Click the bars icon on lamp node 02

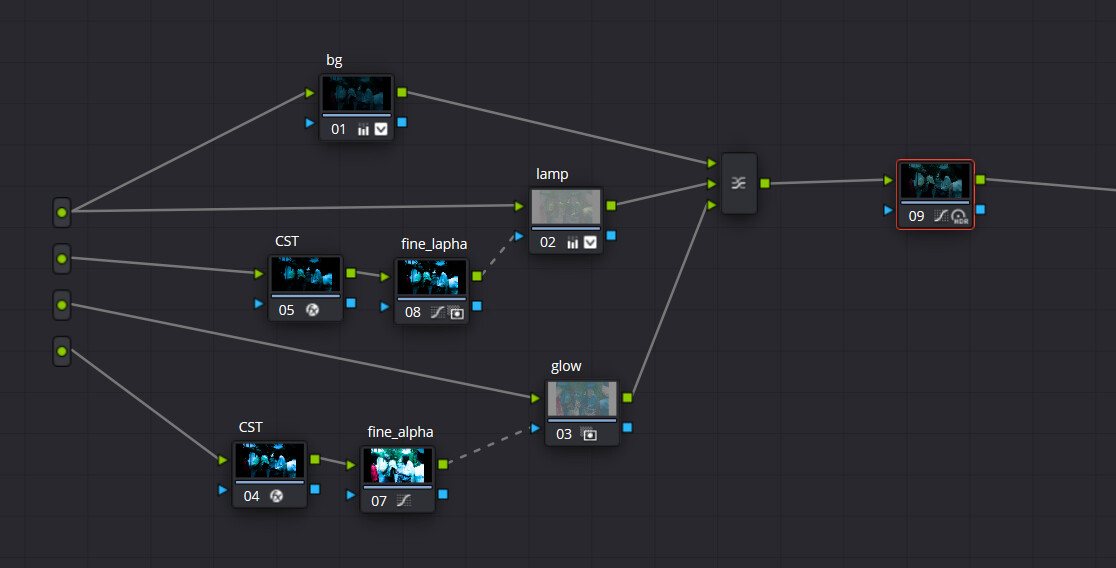pyautogui.click(x=573, y=242)
